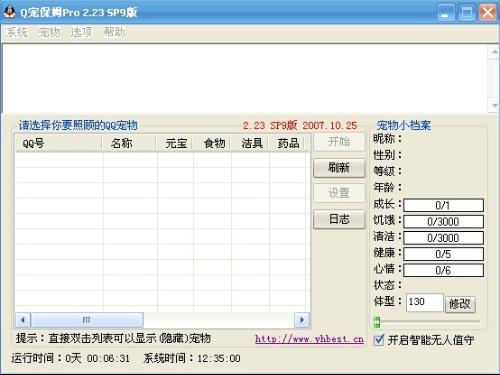Screen dimensions: 500x375
Task: Click the 体型 input field showing 130
Action: pyautogui.click(x=425, y=302)
